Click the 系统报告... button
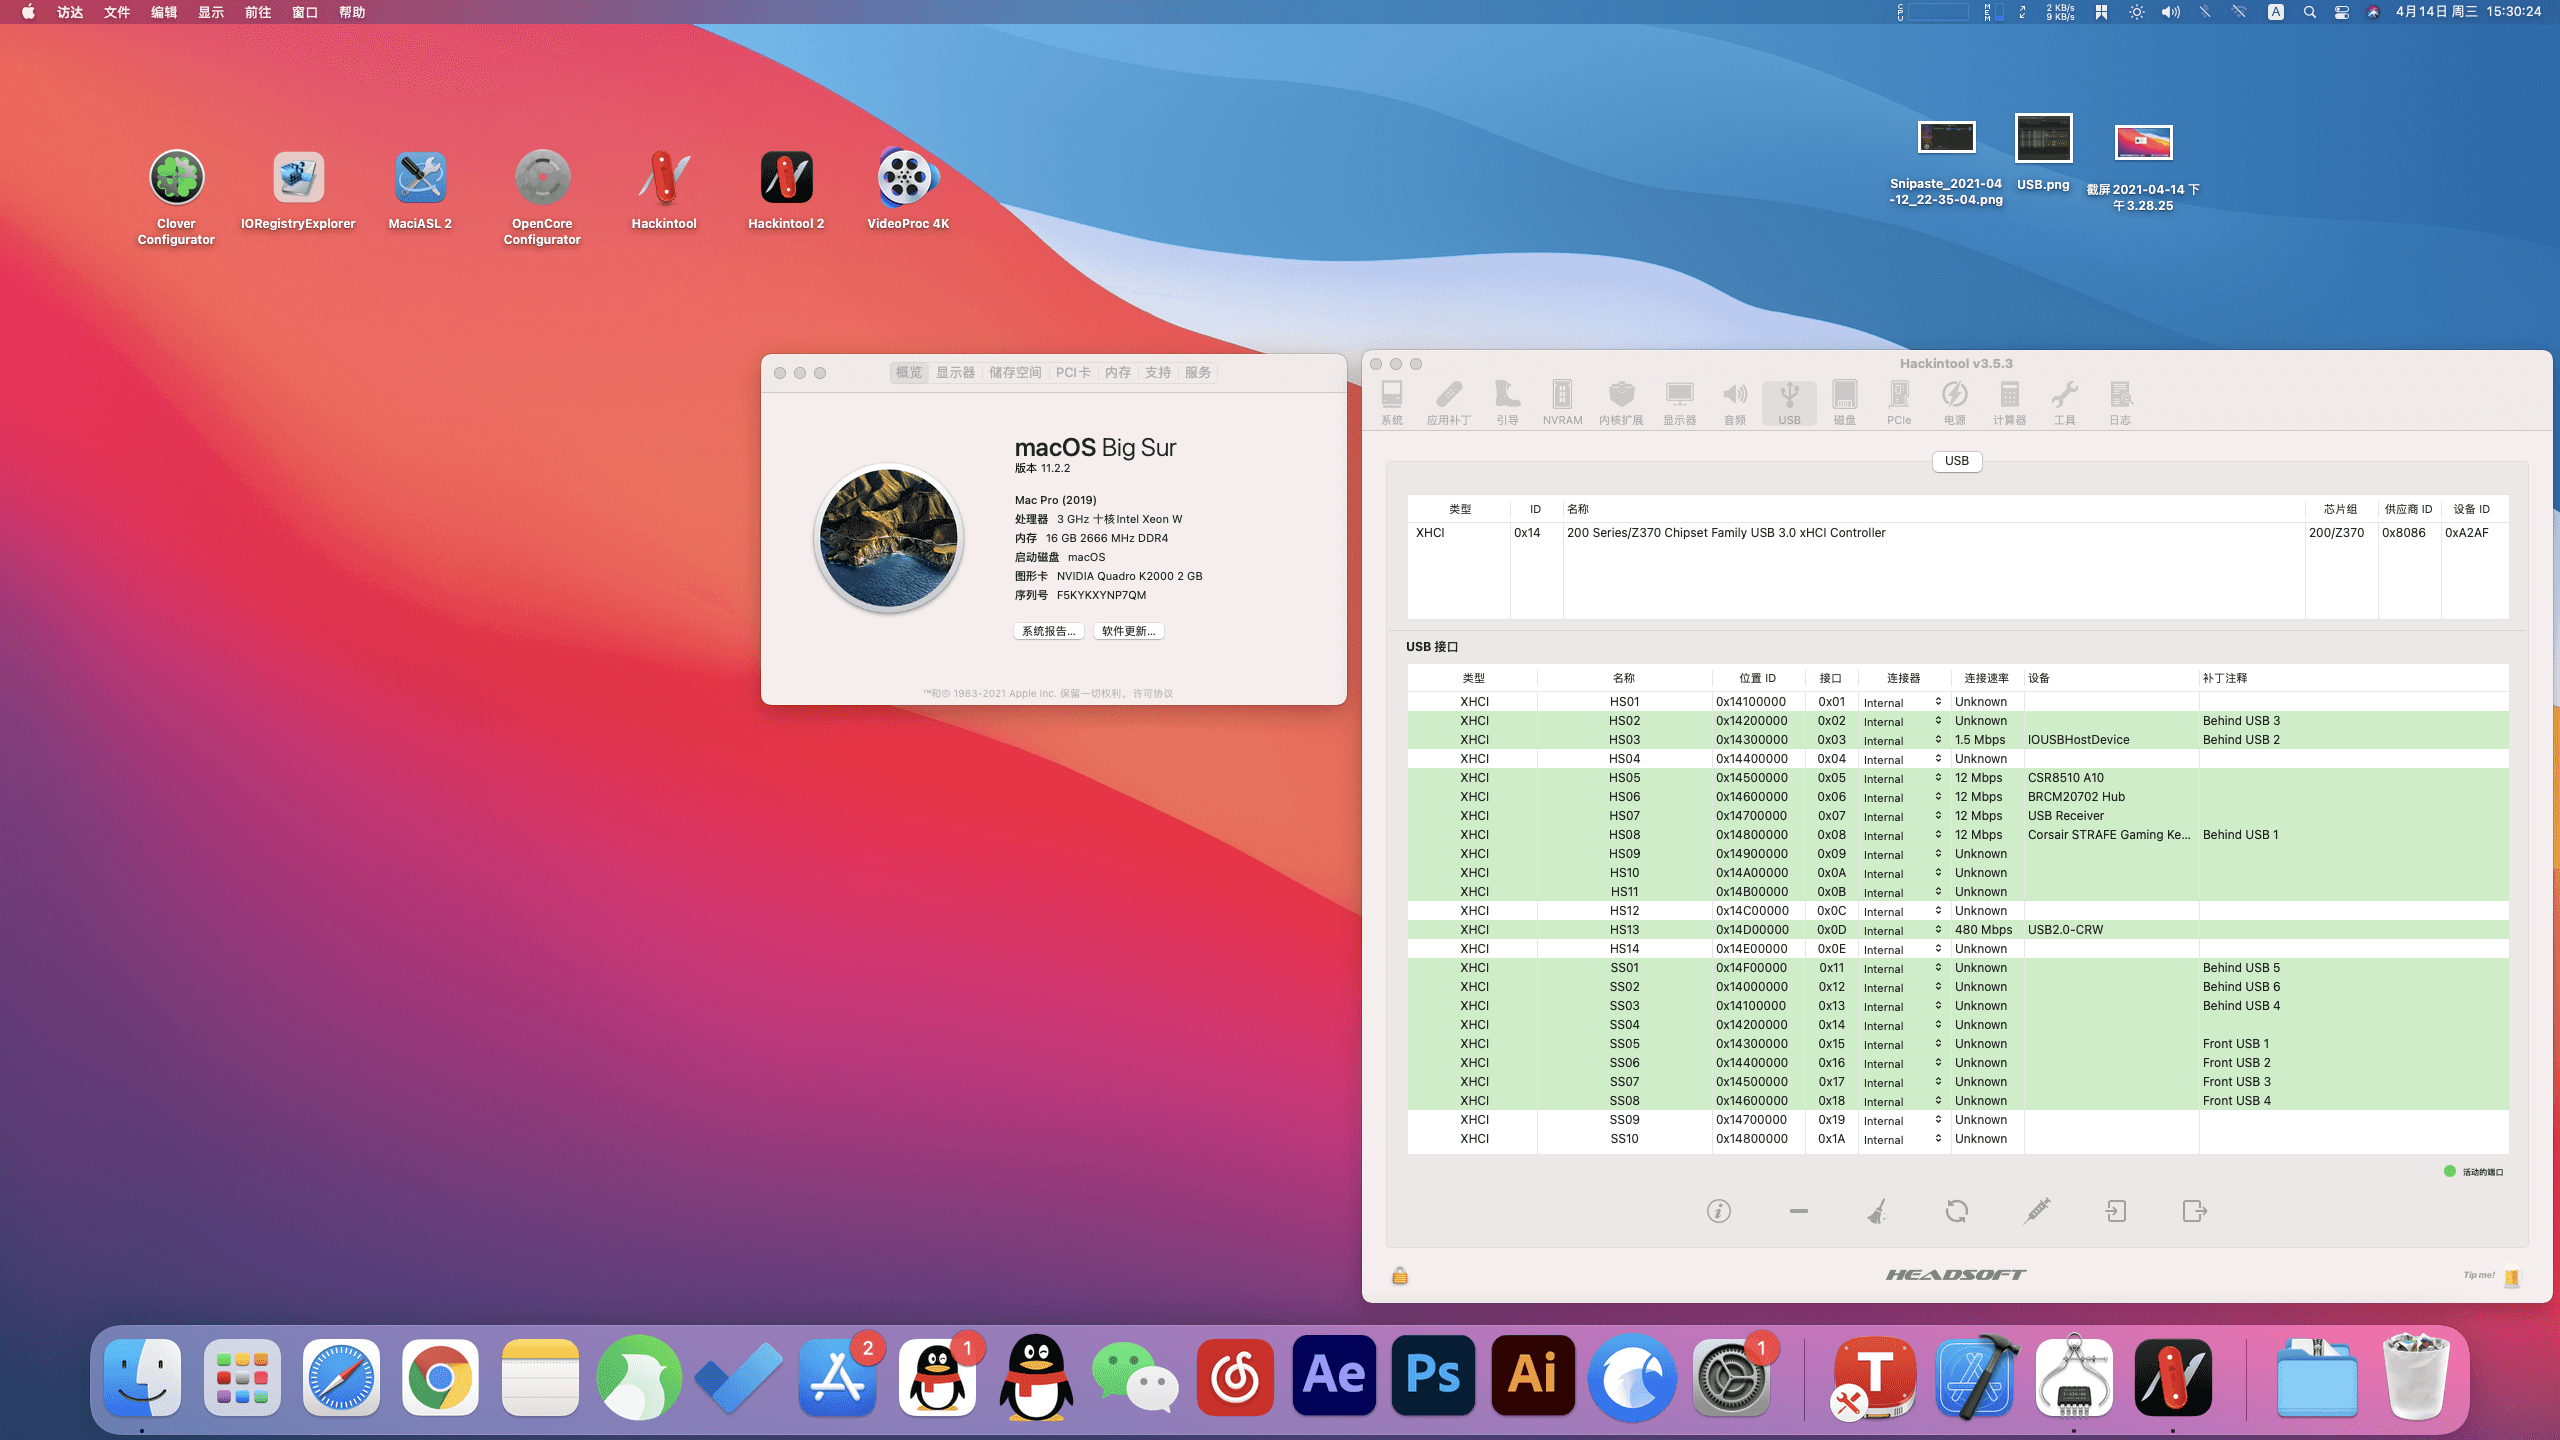The width and height of the screenshot is (2560, 1440). coord(1049,631)
